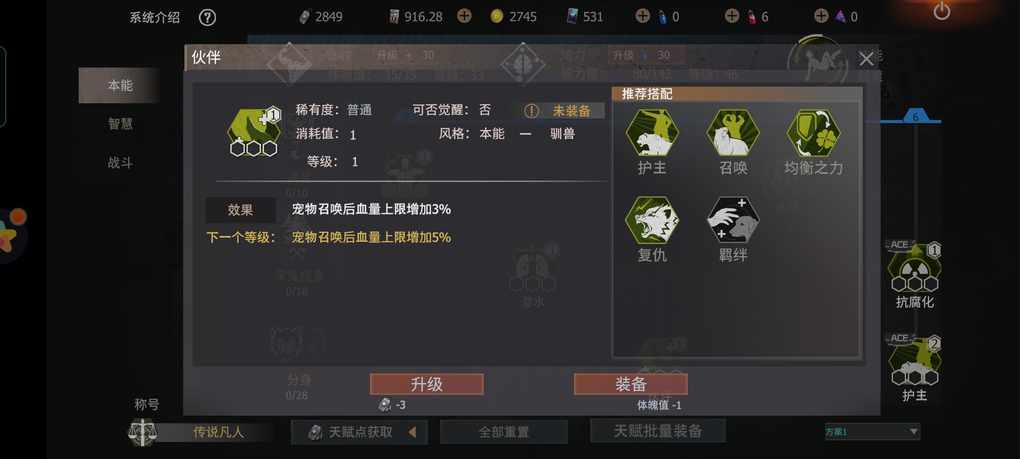Open the 羁绊 hand-and-dog talent icon
1020x459 pixels.
coord(733,220)
